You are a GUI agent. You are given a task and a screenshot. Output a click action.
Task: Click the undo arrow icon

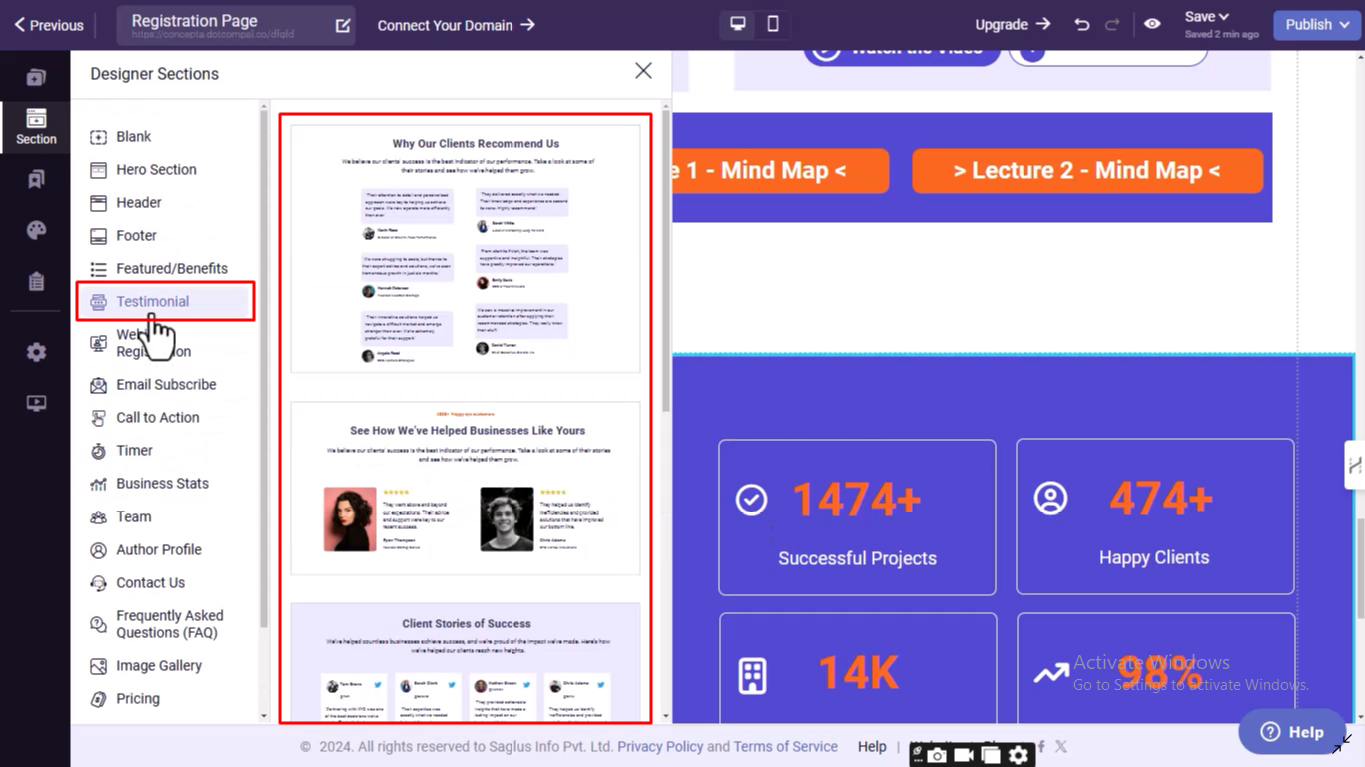[1081, 24]
